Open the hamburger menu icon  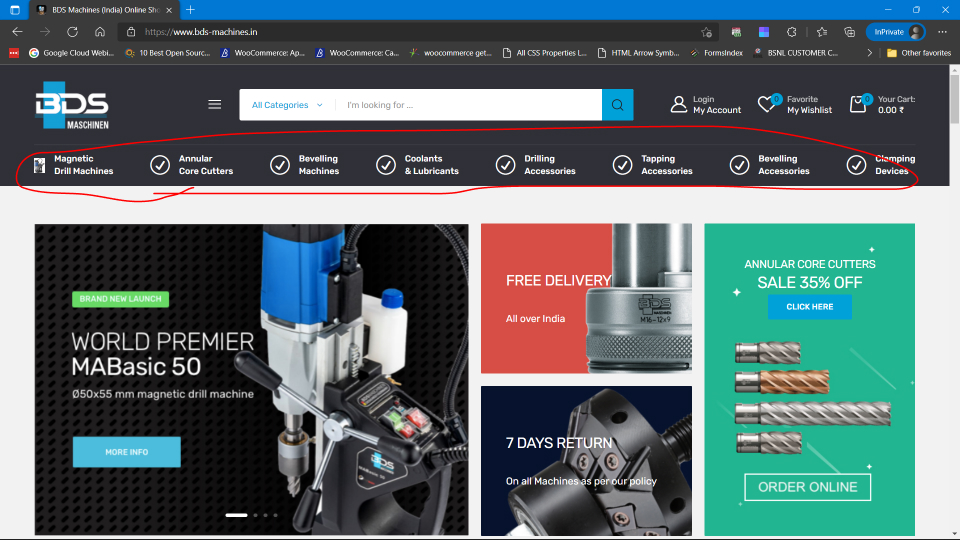(x=215, y=105)
